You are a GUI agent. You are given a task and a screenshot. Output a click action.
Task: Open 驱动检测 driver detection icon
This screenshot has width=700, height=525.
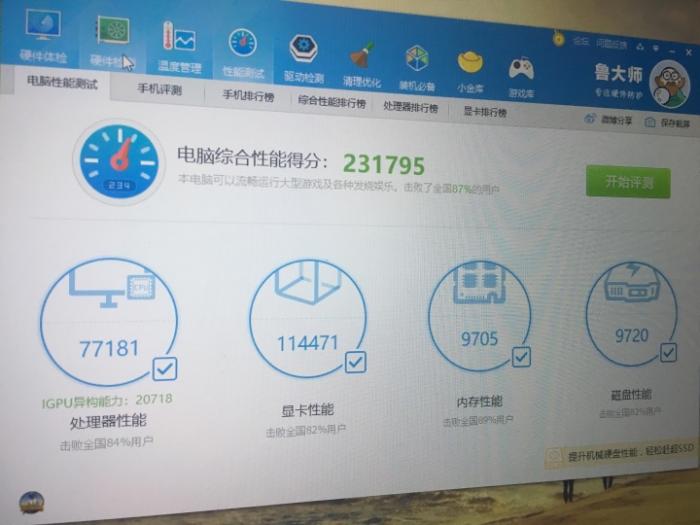[303, 51]
